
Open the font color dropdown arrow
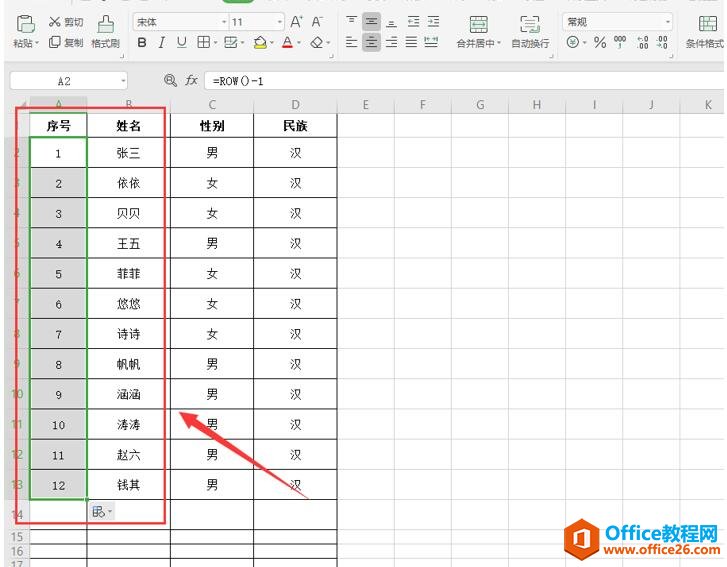pyautogui.click(x=299, y=43)
